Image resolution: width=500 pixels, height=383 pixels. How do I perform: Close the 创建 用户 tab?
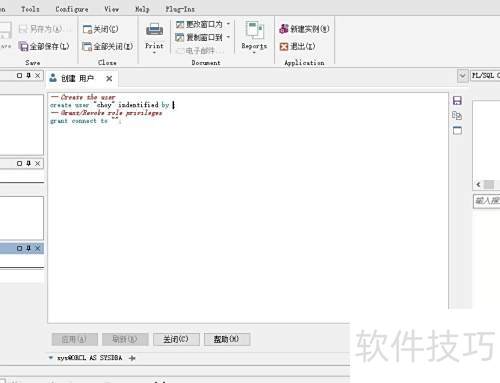(x=109, y=79)
